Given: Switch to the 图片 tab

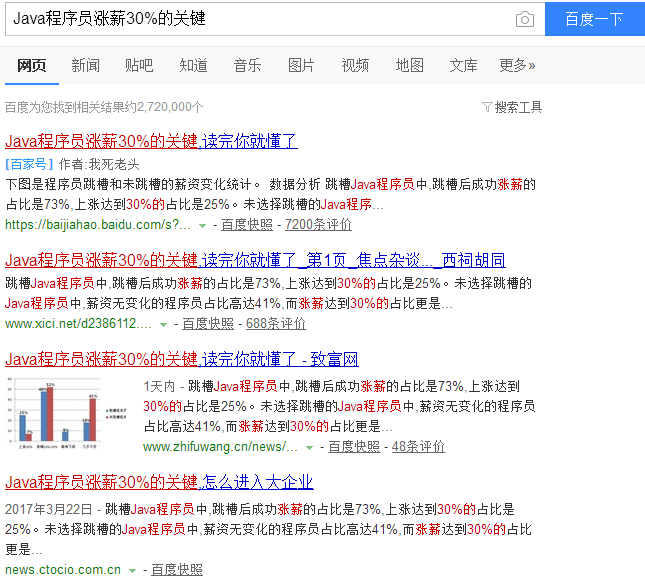Looking at the screenshot, I should 301,65.
